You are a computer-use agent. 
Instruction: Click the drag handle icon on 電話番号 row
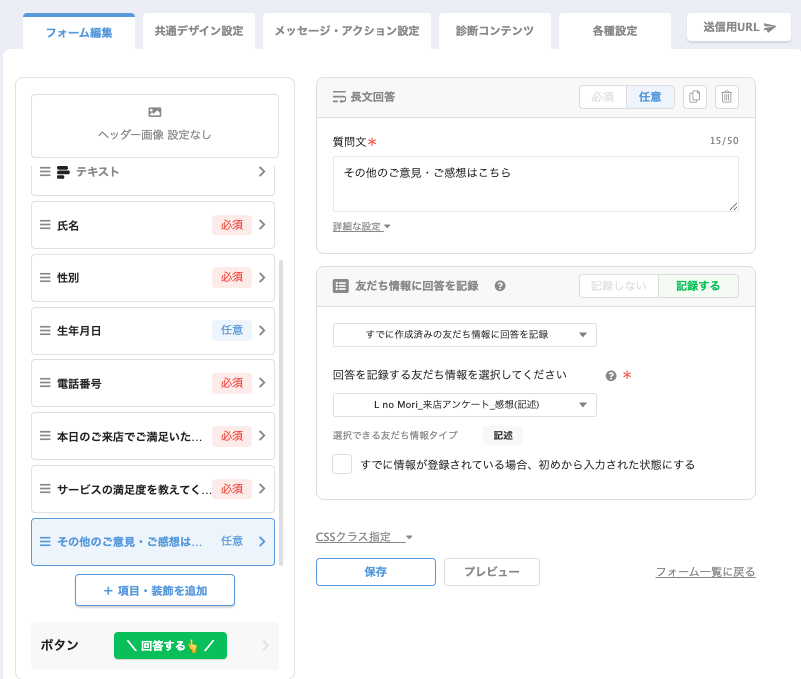(45, 383)
